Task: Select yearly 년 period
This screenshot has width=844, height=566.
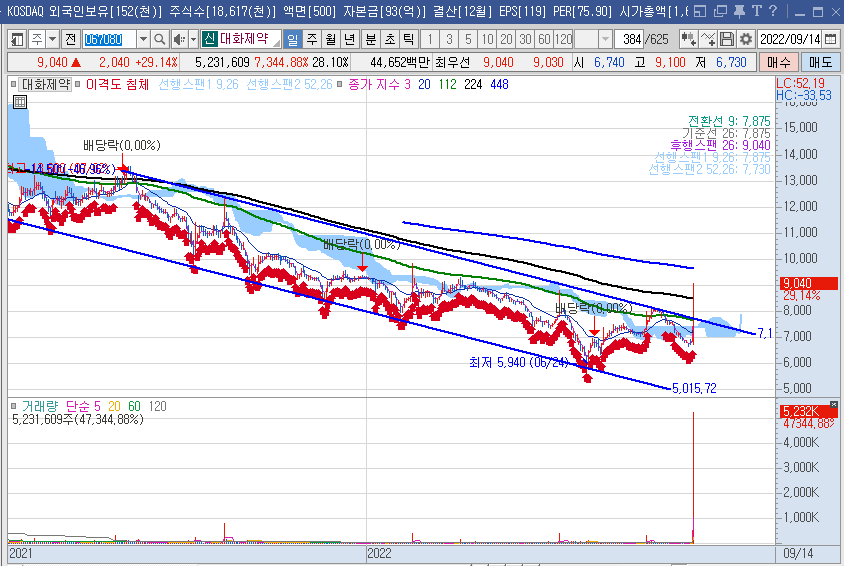Action: (349, 39)
